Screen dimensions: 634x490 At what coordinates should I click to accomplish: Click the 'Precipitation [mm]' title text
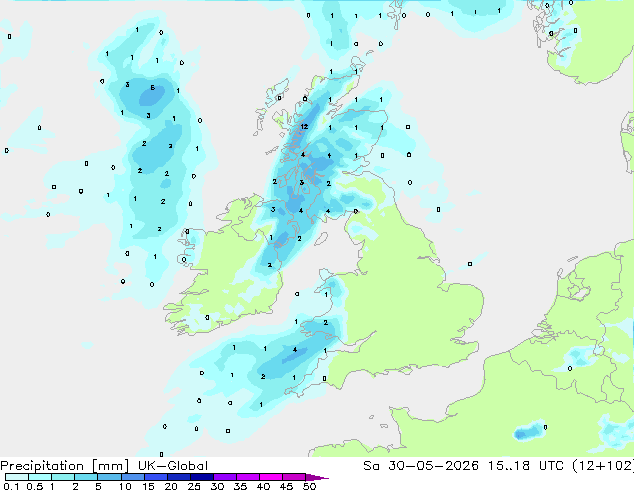(64, 466)
